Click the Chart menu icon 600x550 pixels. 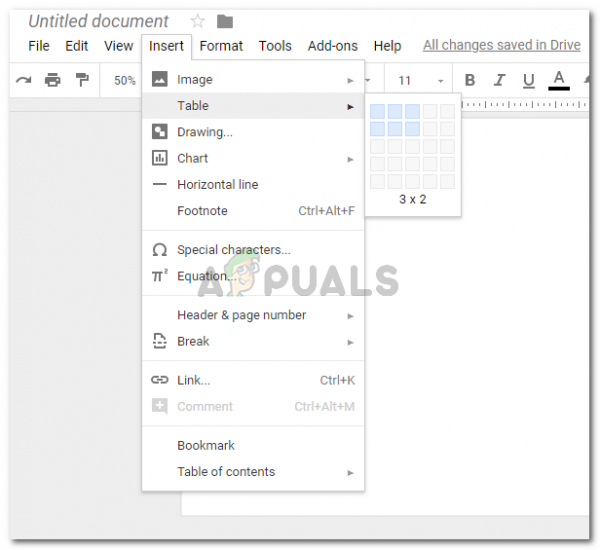(x=160, y=158)
